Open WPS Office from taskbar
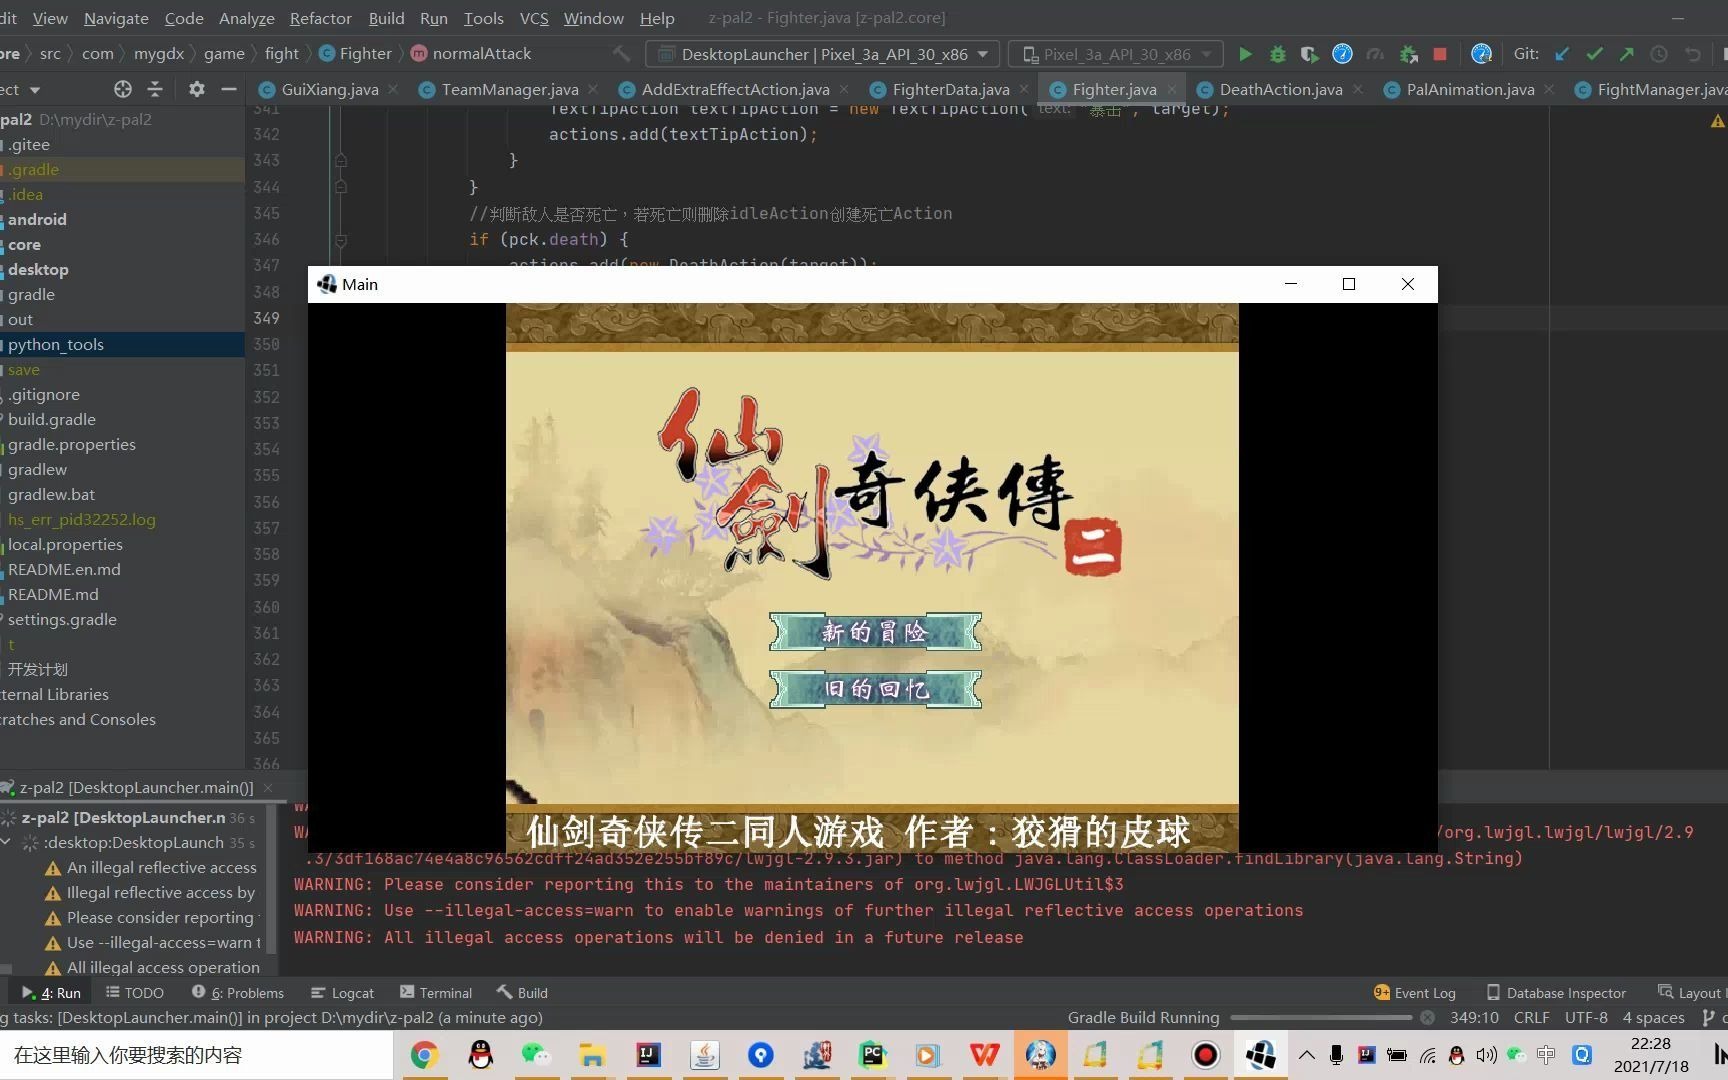 tap(984, 1055)
